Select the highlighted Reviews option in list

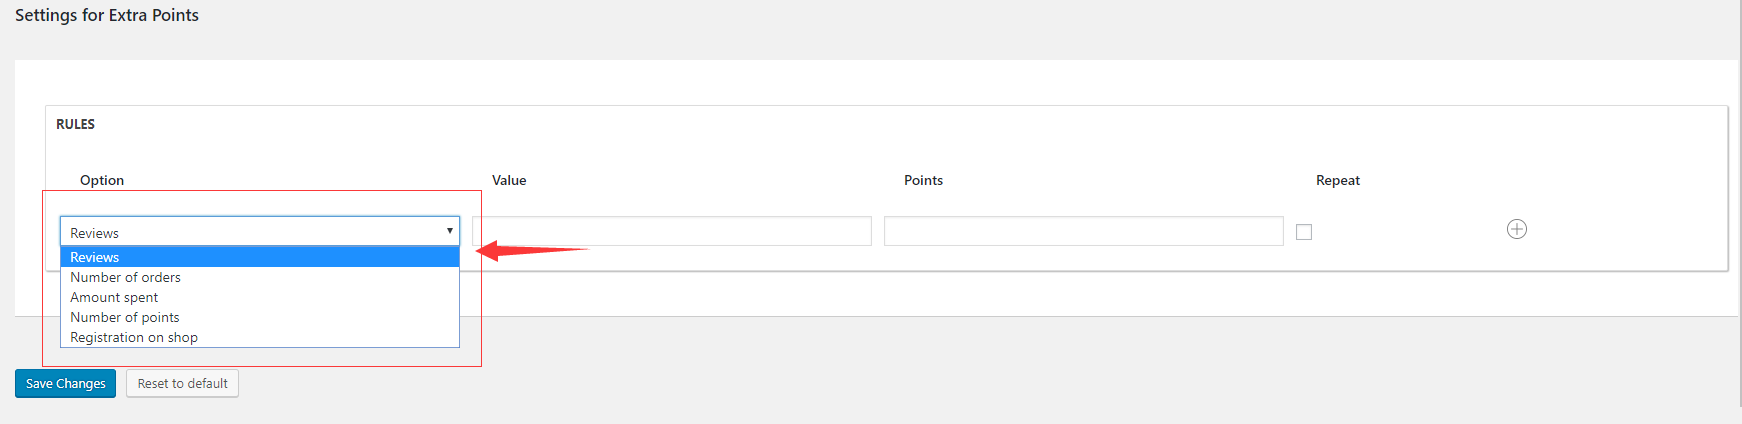click(x=260, y=257)
